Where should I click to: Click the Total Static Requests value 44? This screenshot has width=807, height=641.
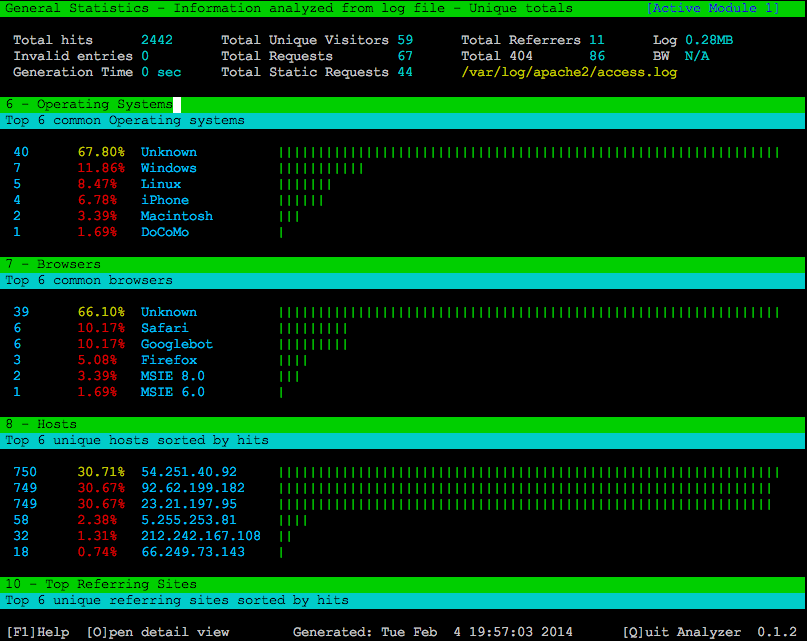[405, 72]
